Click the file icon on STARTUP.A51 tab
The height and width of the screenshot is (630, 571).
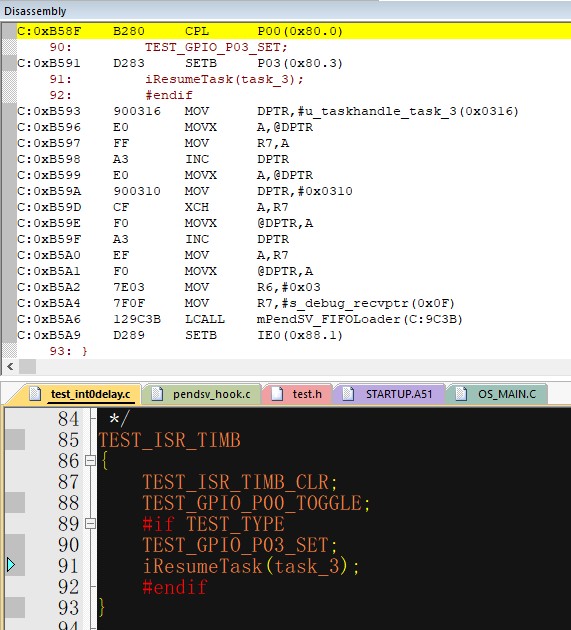tap(348, 394)
